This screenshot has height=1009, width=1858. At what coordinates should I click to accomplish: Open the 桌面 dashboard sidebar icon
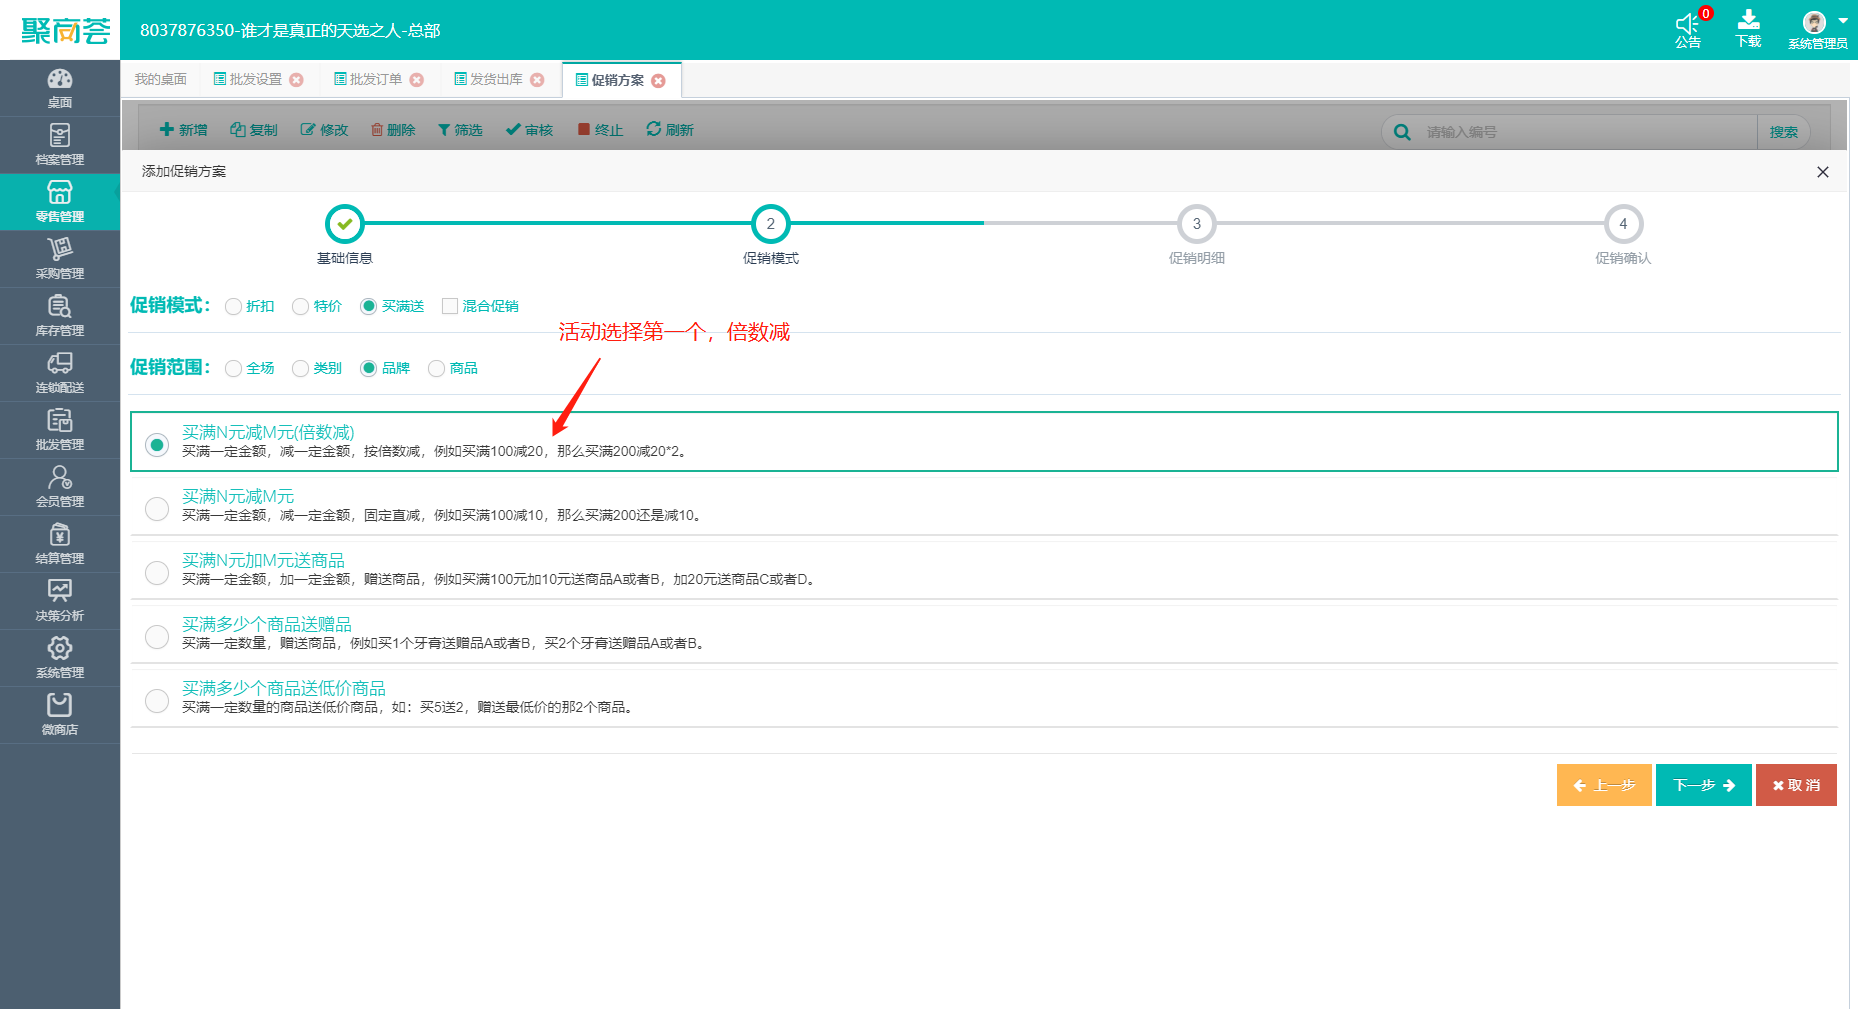click(60, 88)
